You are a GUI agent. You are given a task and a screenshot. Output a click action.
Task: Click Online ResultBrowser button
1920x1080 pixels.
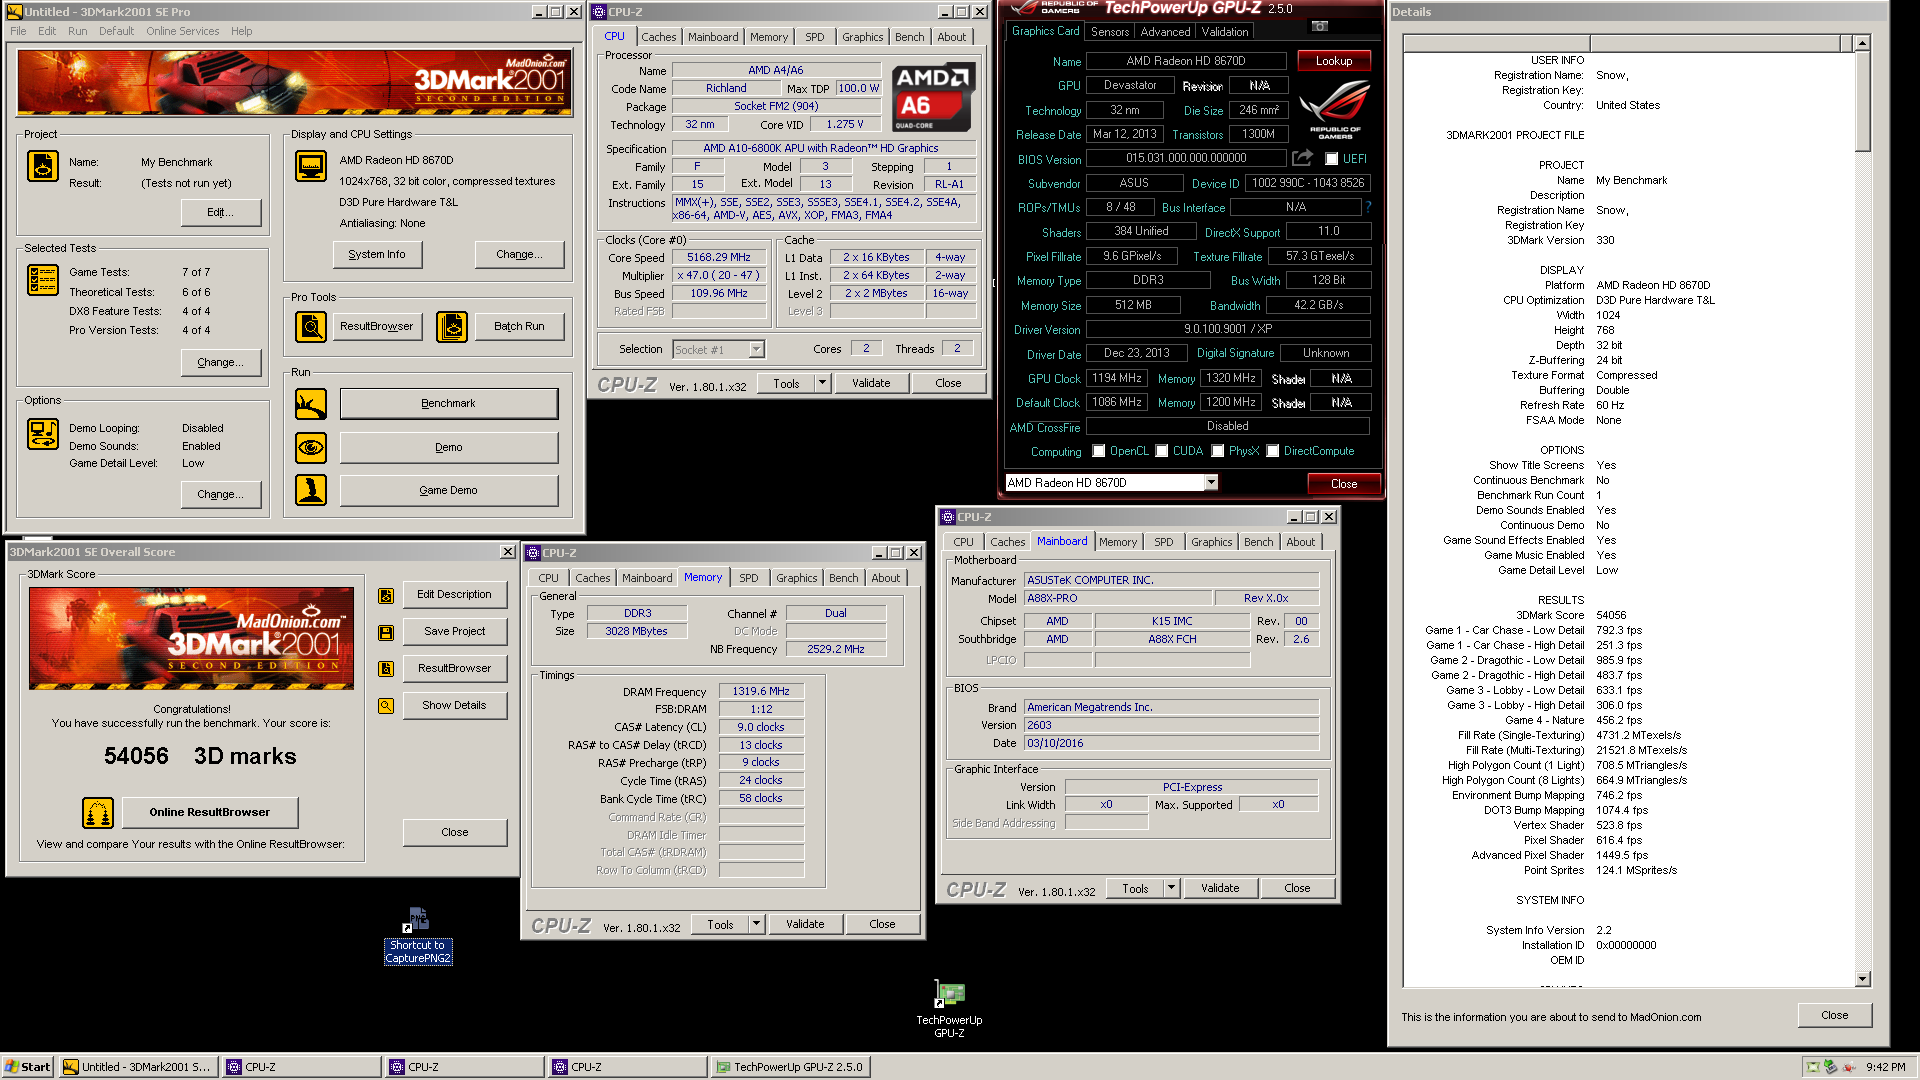coord(210,812)
